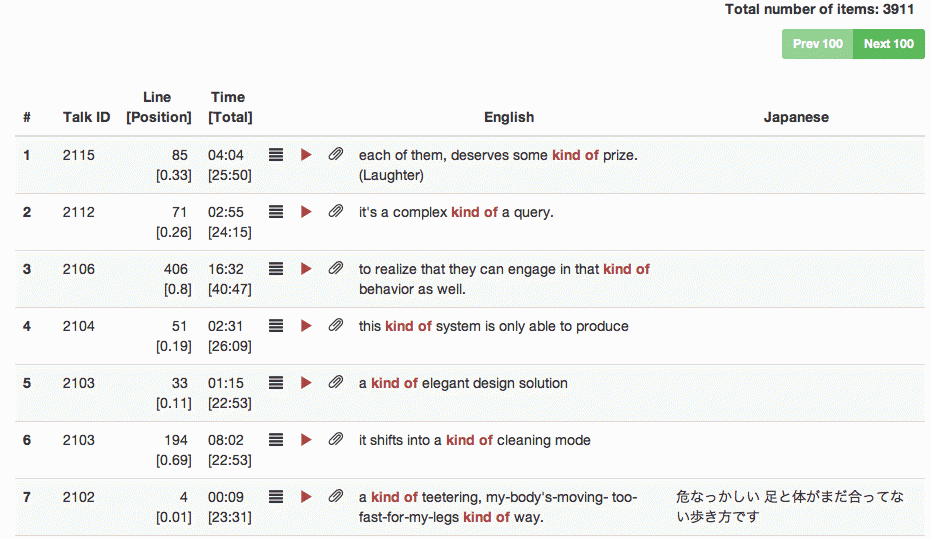Click the Line [Position] column header
This screenshot has height=539, width=931.
(x=158, y=107)
